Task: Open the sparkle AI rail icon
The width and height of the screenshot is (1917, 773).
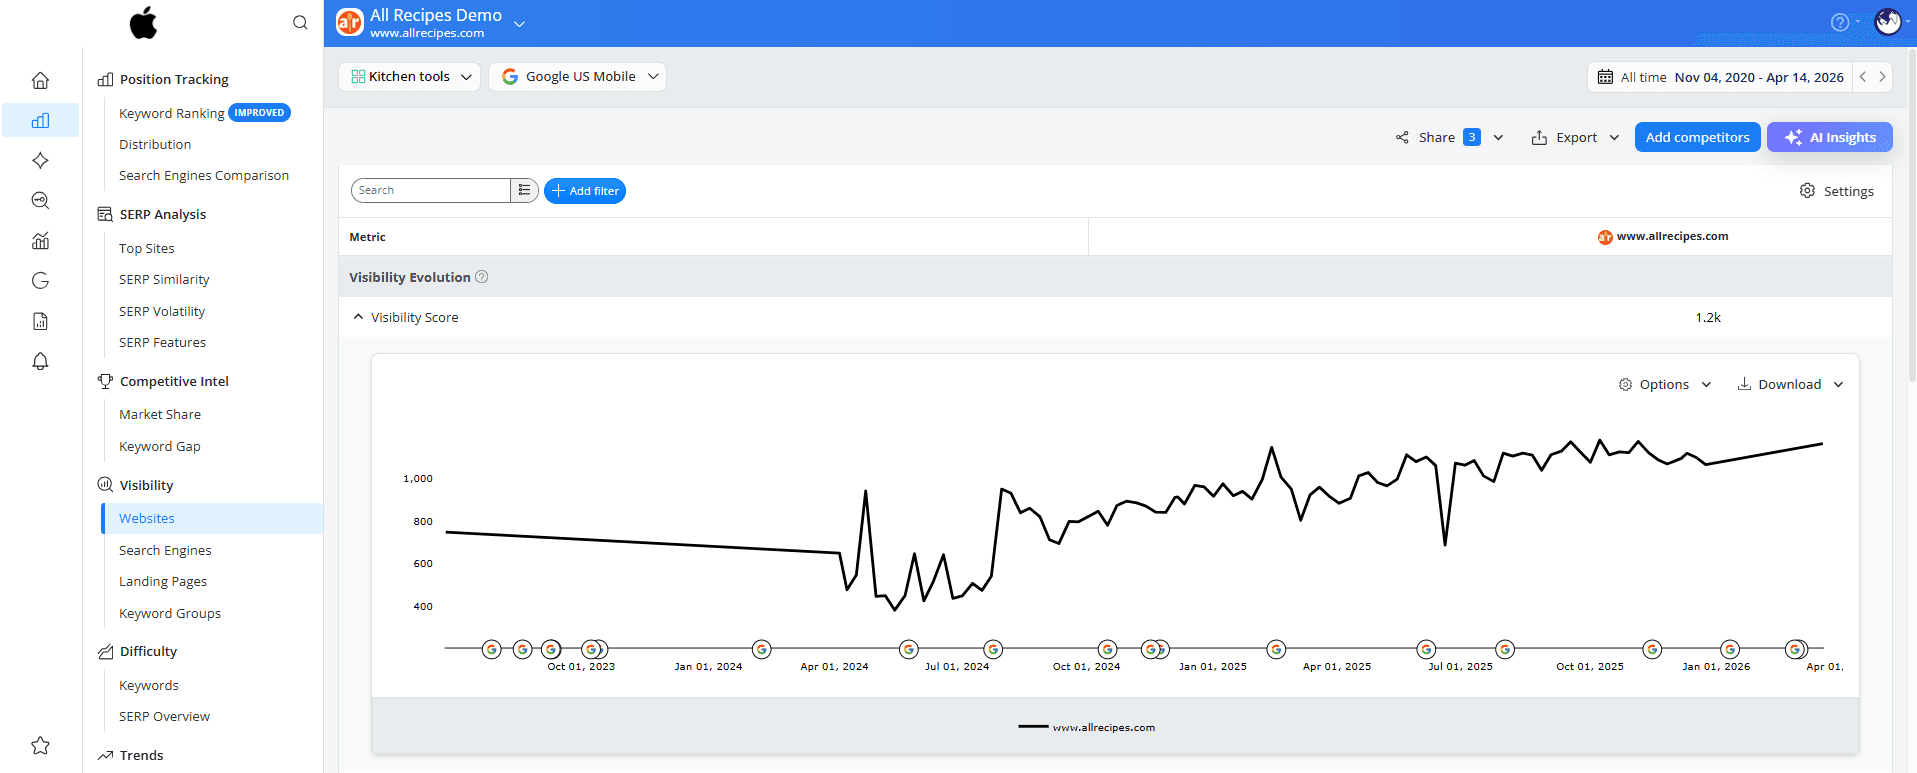Action: [x=40, y=160]
